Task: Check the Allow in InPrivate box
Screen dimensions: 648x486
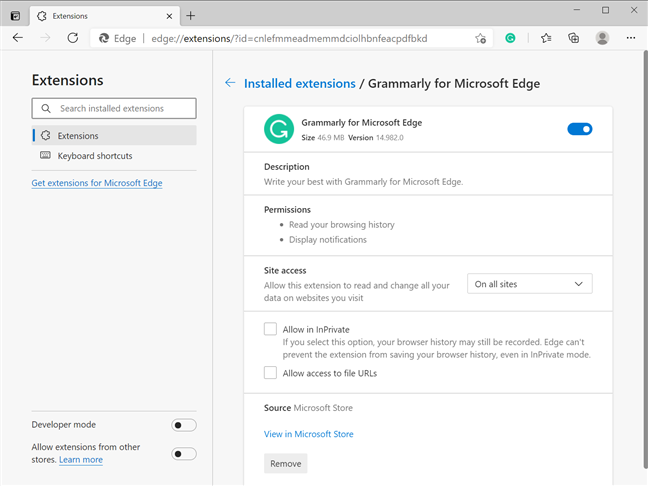Action: click(x=270, y=329)
